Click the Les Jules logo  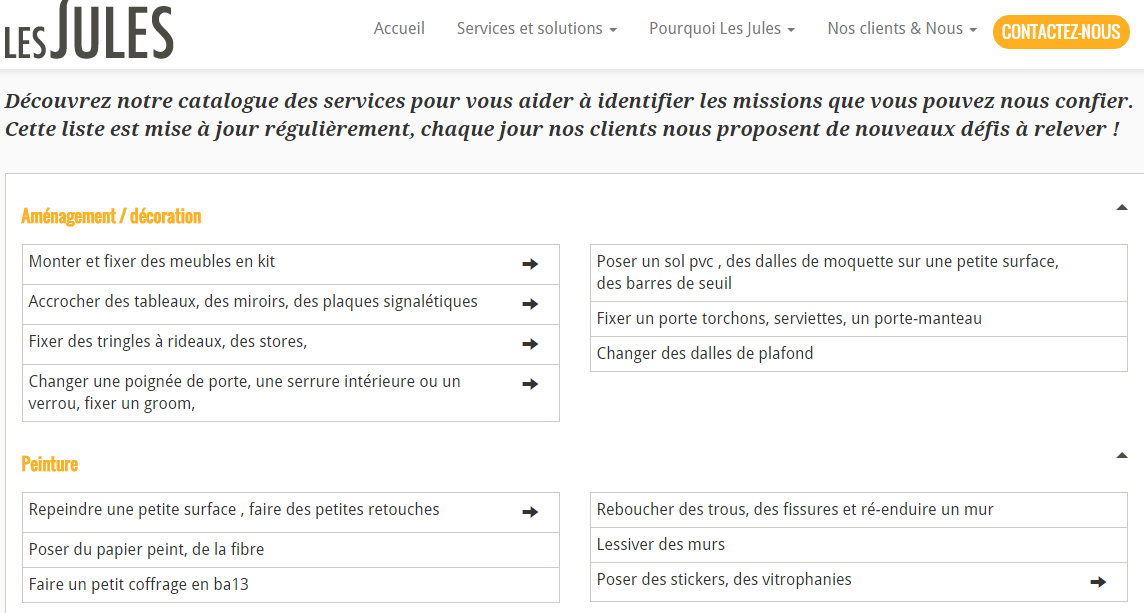(89, 30)
